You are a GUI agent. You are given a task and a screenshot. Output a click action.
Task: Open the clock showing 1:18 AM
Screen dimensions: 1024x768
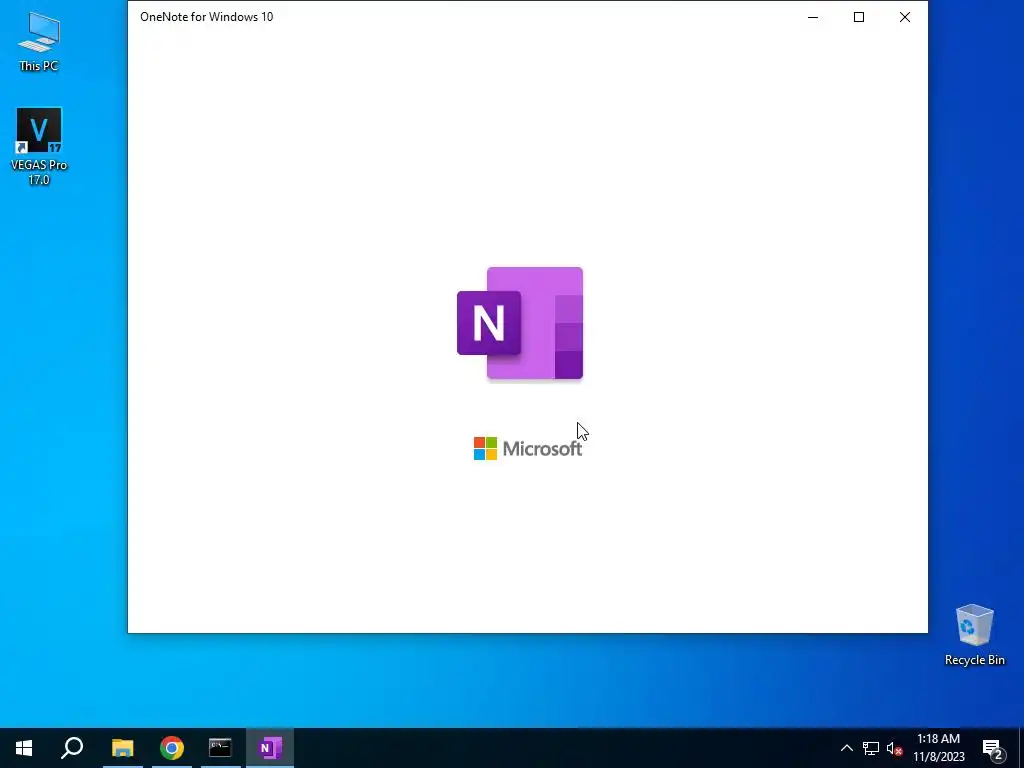pyautogui.click(x=938, y=748)
